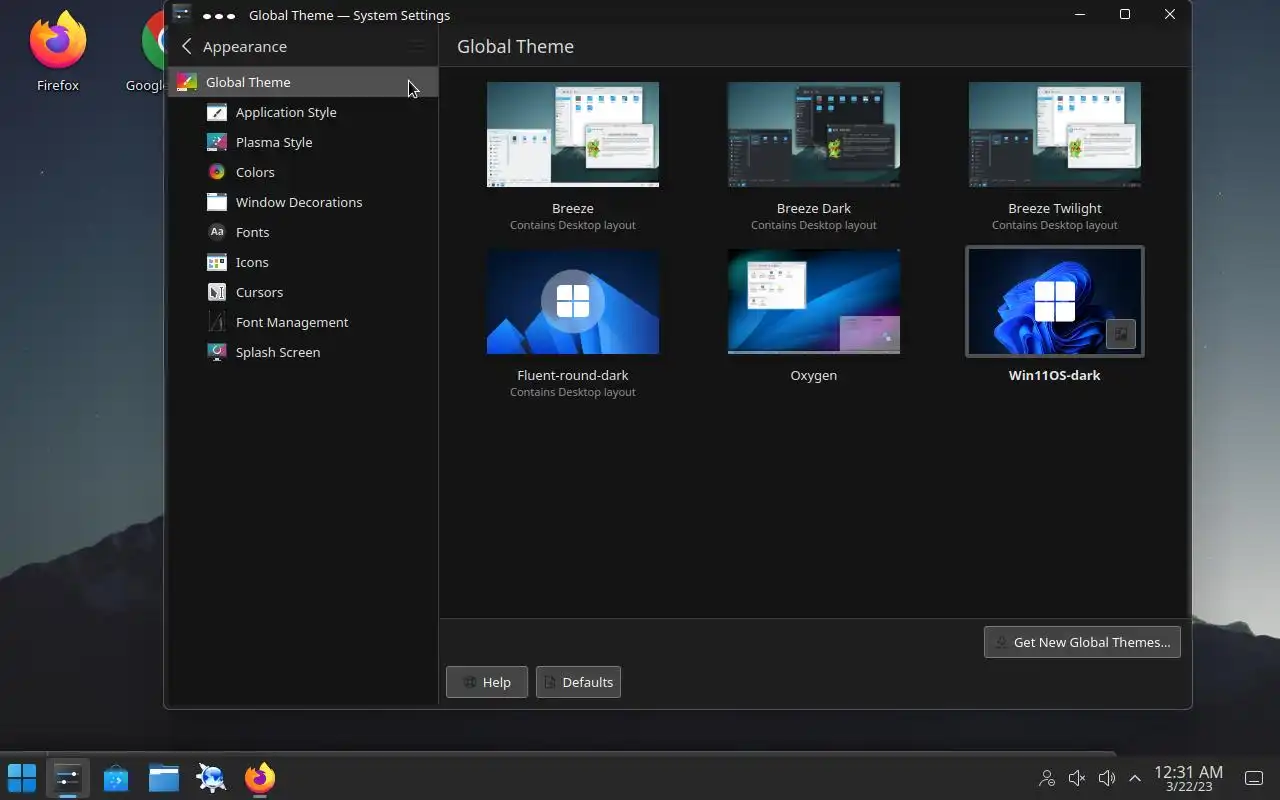Expand the hidden system tray icons arrow

(1135, 777)
